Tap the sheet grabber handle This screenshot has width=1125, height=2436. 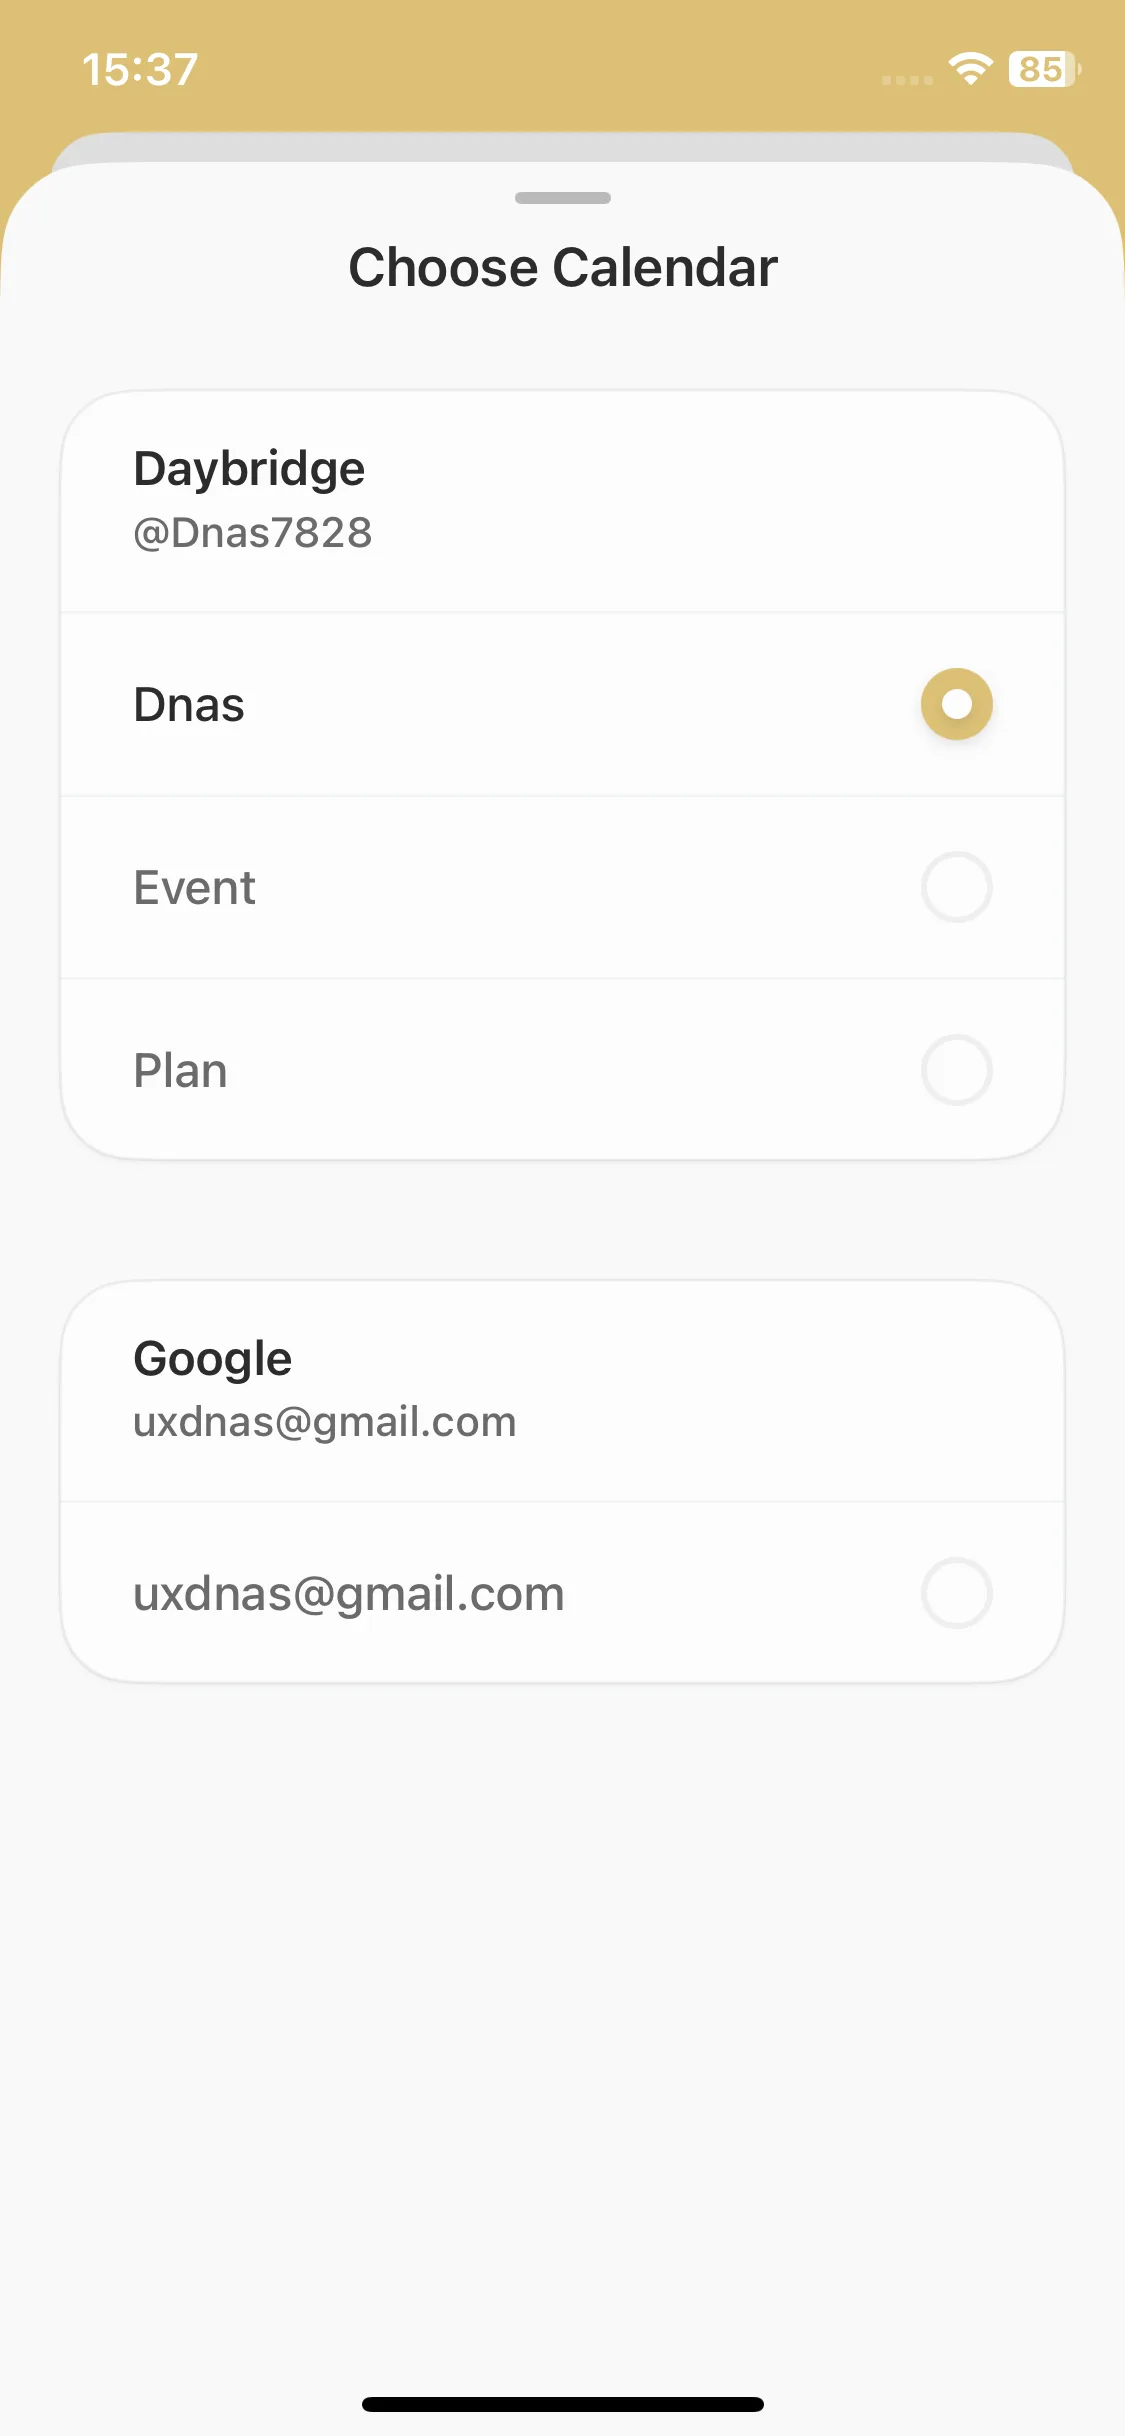tap(563, 198)
